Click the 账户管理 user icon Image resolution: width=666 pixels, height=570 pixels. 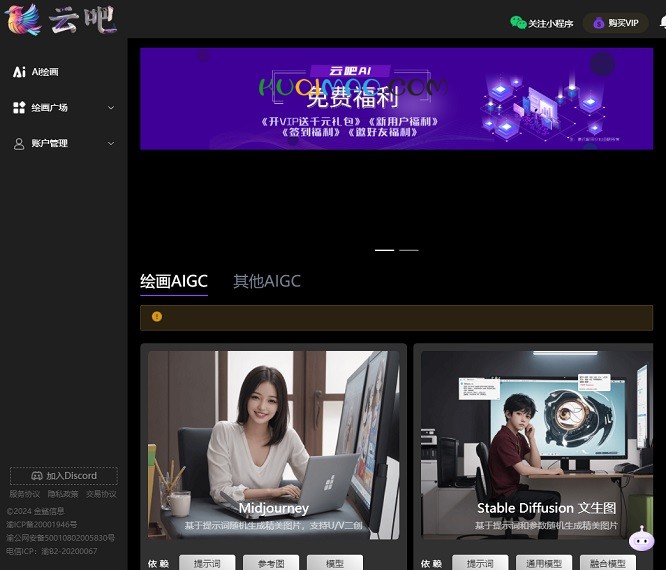pos(19,144)
